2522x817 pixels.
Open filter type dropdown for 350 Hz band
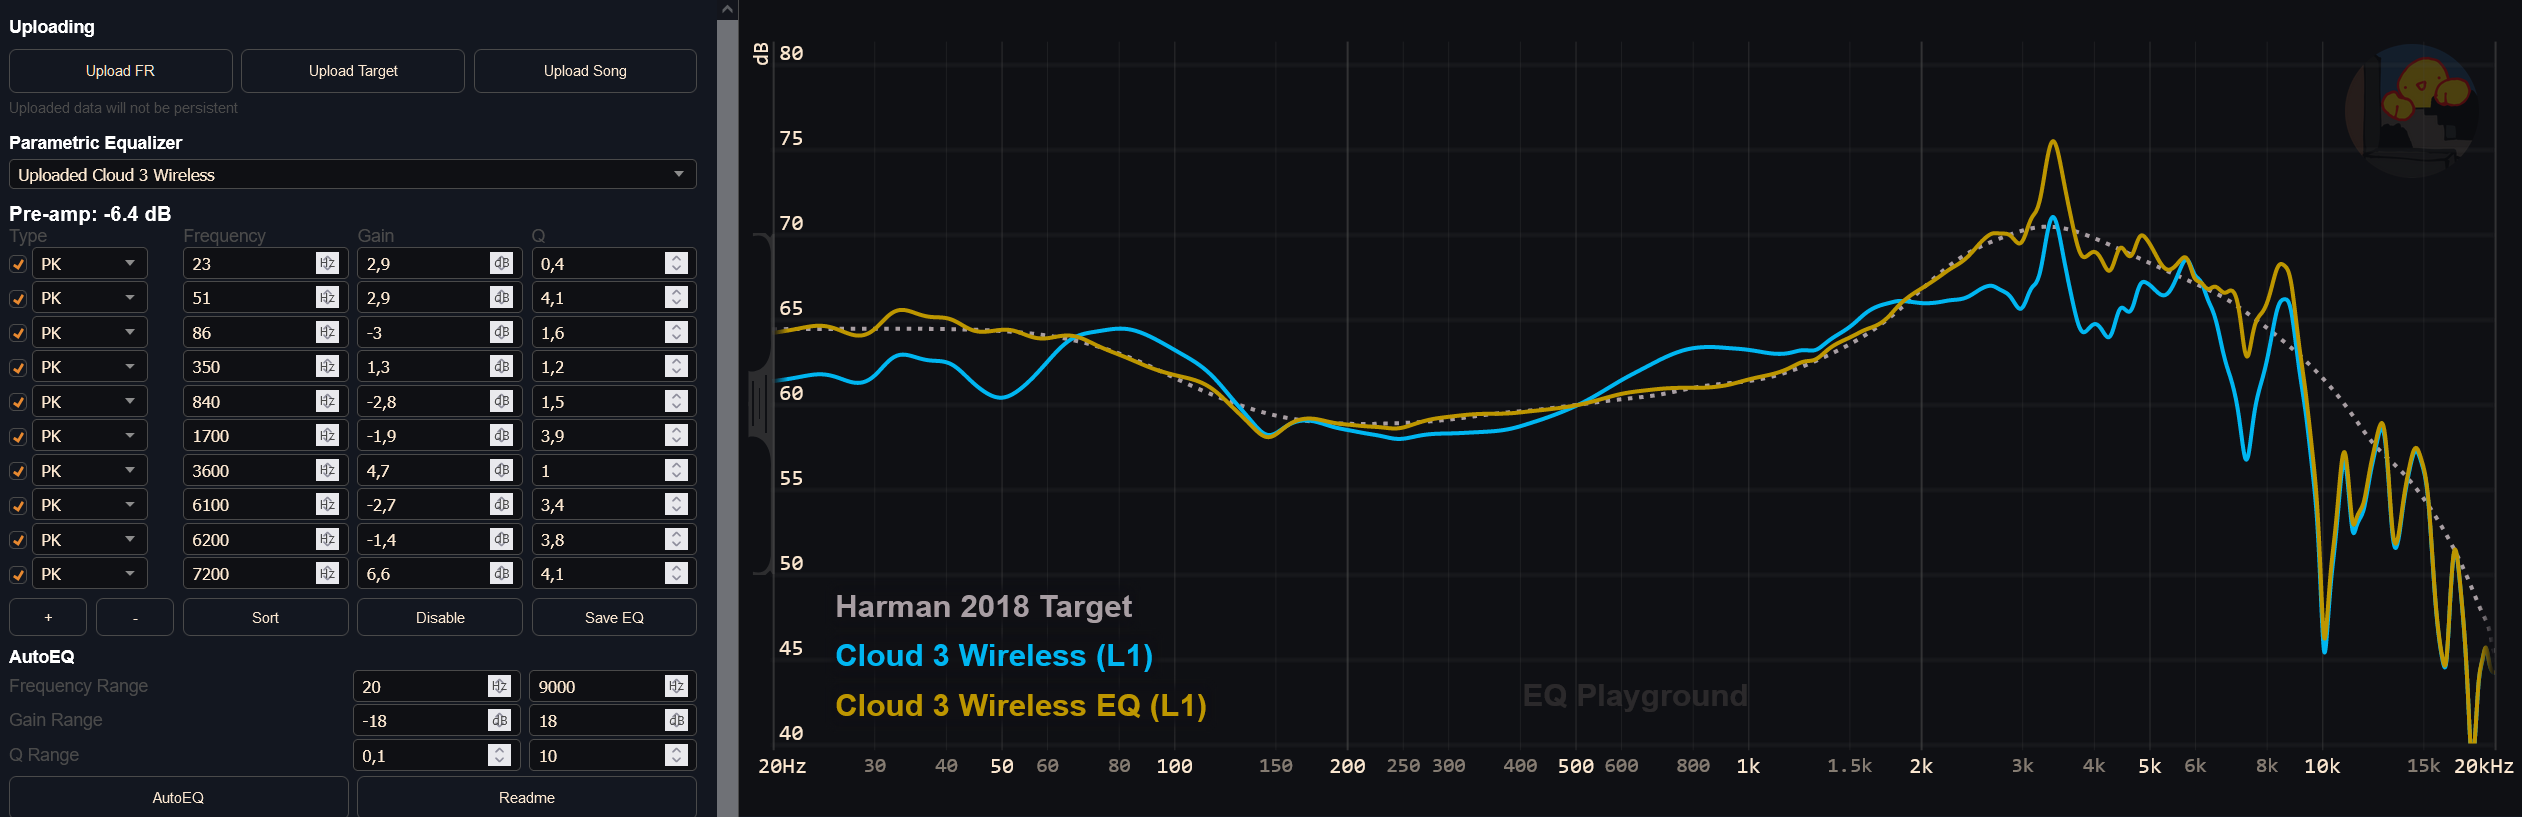pos(90,366)
